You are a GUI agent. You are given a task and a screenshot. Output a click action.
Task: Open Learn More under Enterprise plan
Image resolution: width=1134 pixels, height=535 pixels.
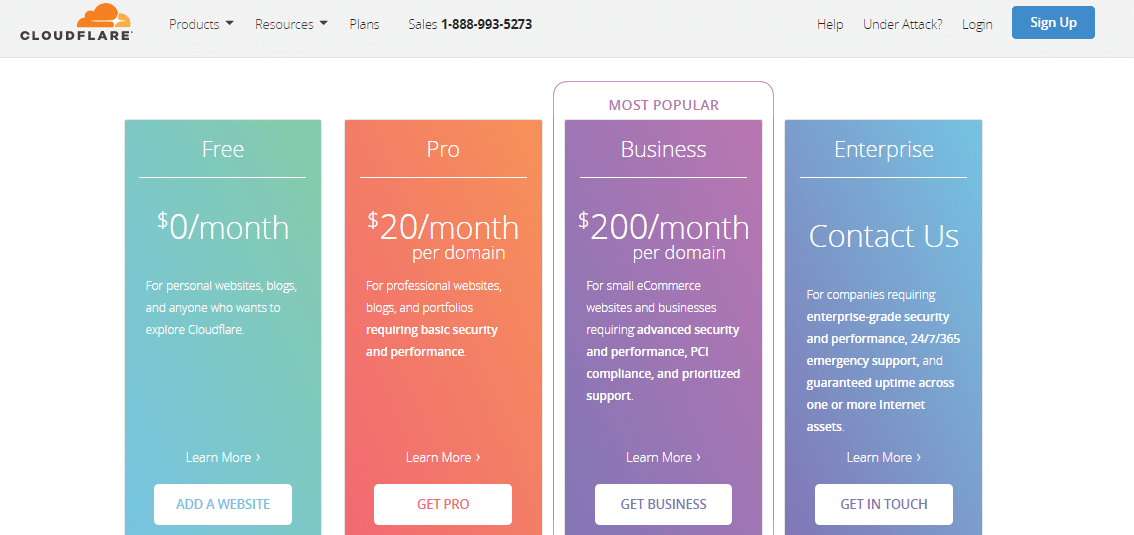[884, 457]
